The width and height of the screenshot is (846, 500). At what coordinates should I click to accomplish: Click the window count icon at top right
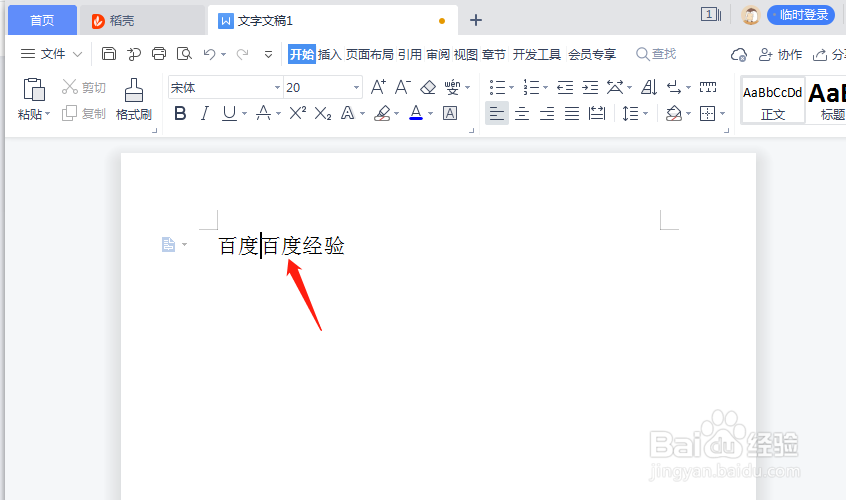point(711,15)
